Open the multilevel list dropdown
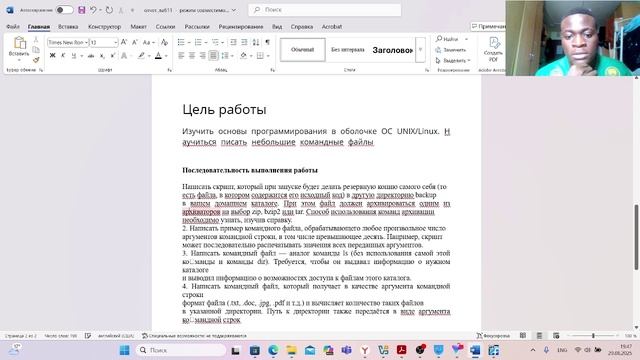 (222, 42)
